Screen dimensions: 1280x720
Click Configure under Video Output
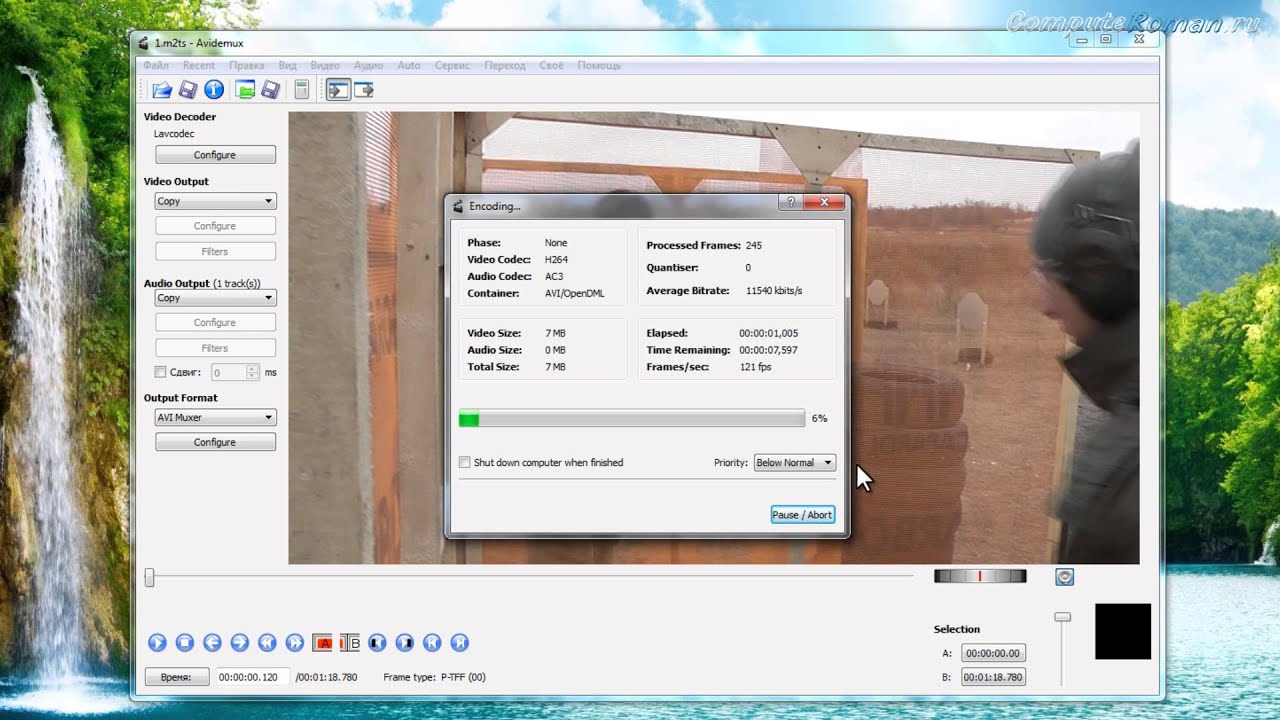(x=215, y=226)
